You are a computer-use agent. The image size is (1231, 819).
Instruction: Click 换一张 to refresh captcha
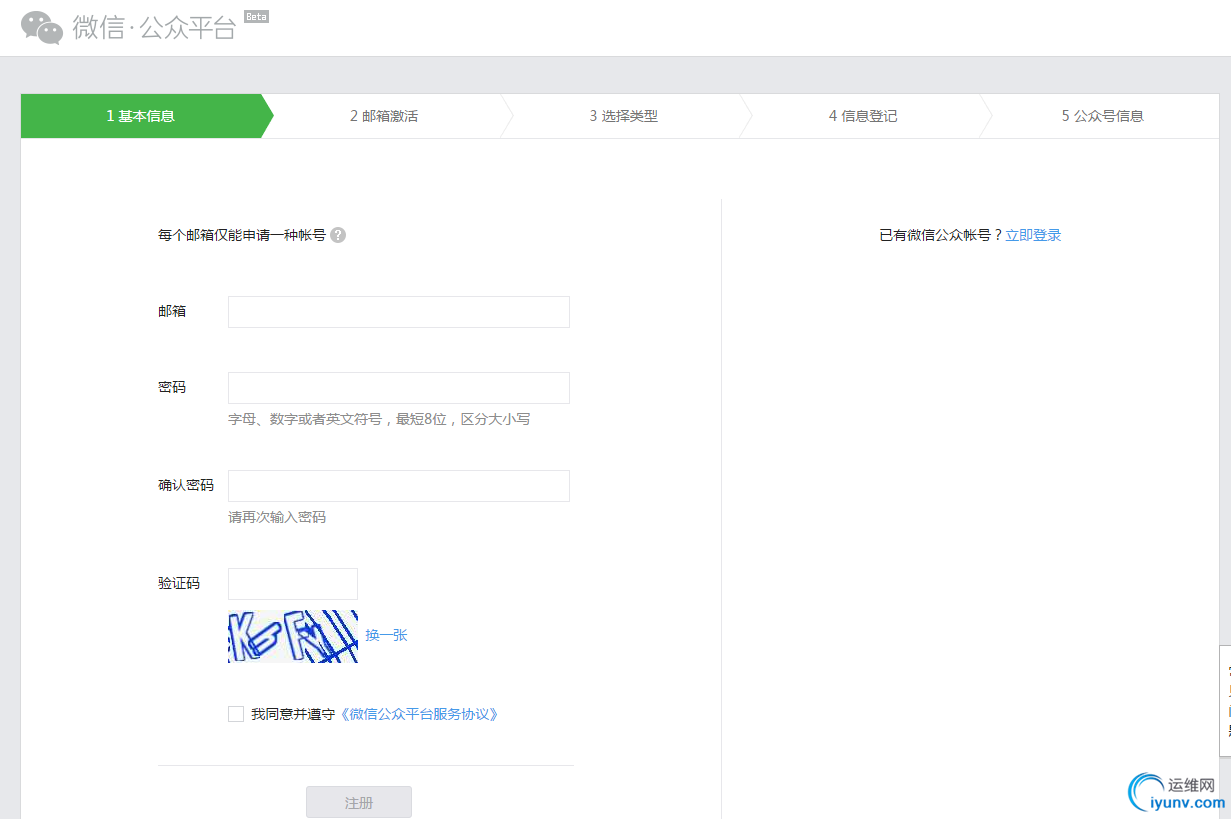click(x=386, y=635)
